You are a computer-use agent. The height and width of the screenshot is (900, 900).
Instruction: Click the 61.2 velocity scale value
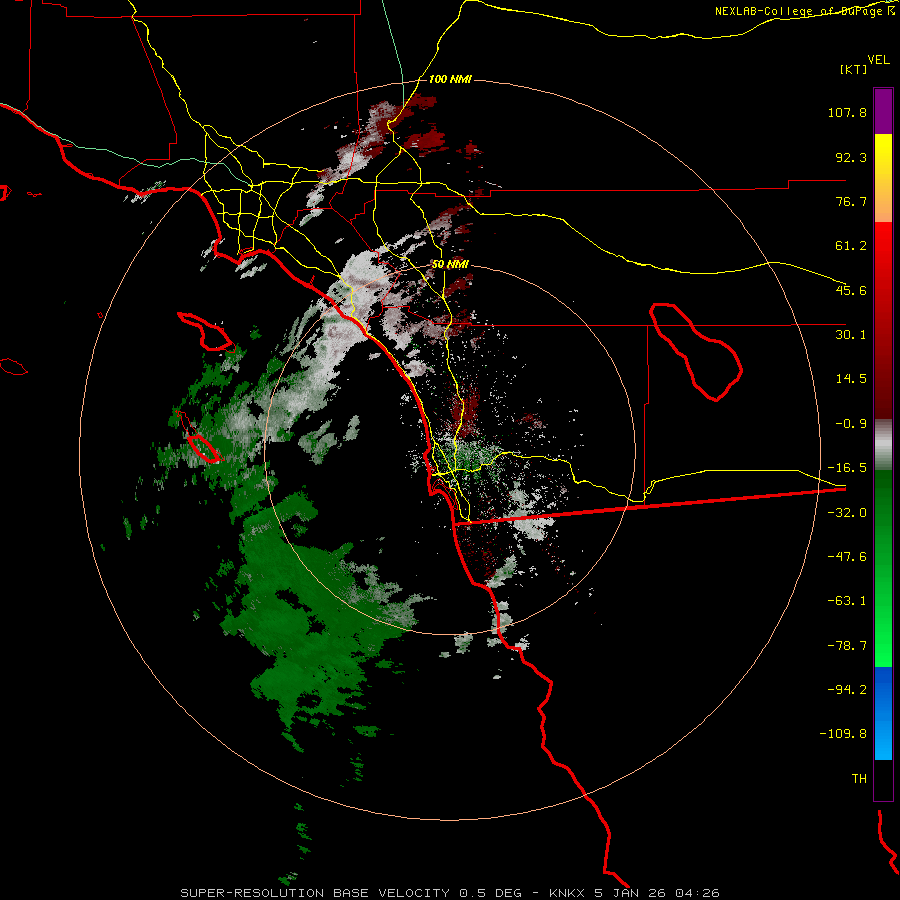click(x=851, y=246)
